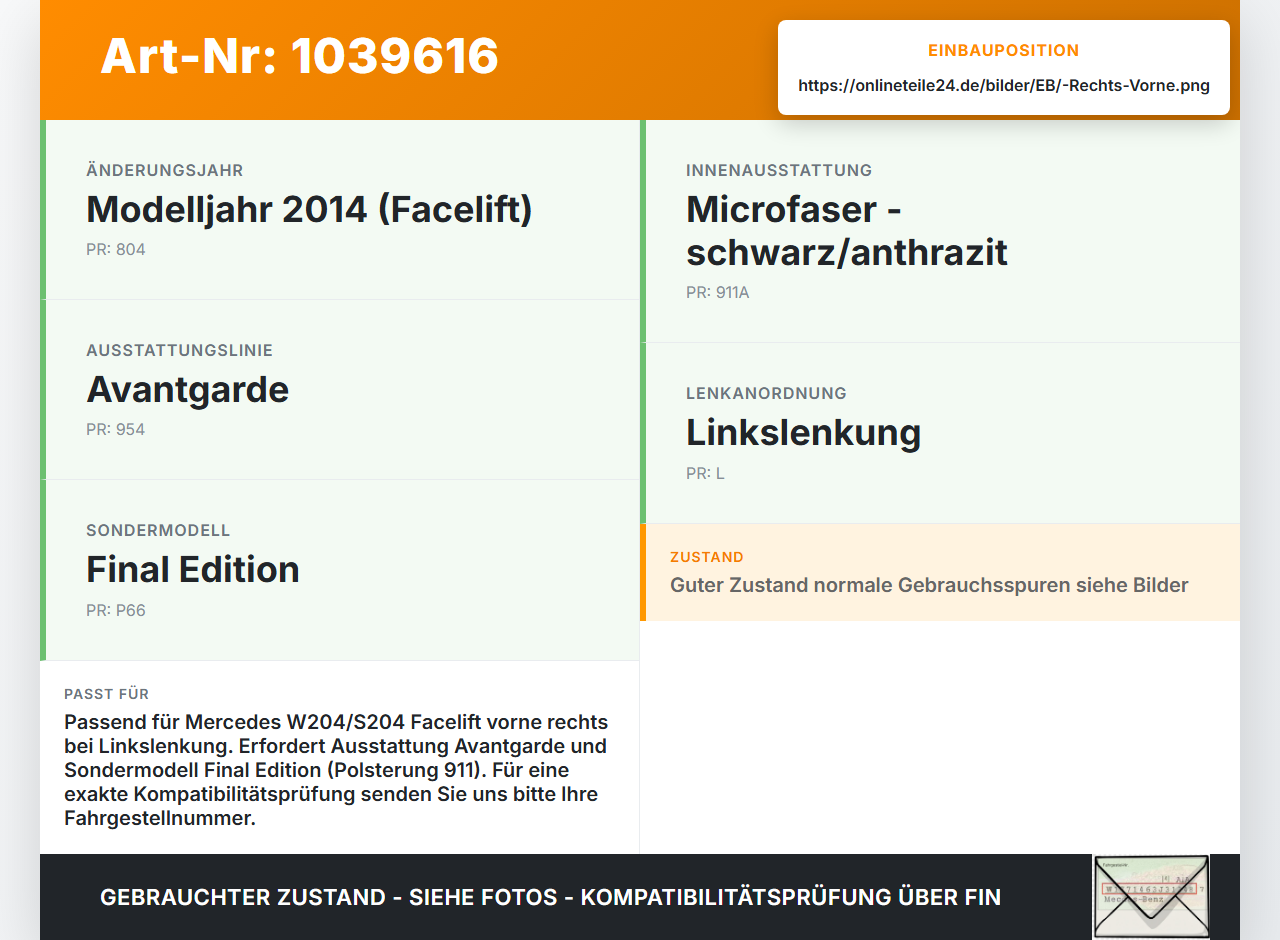Select the Final Edition Sondermodell card
Image resolution: width=1280 pixels, height=940 pixels.
[x=340, y=570]
